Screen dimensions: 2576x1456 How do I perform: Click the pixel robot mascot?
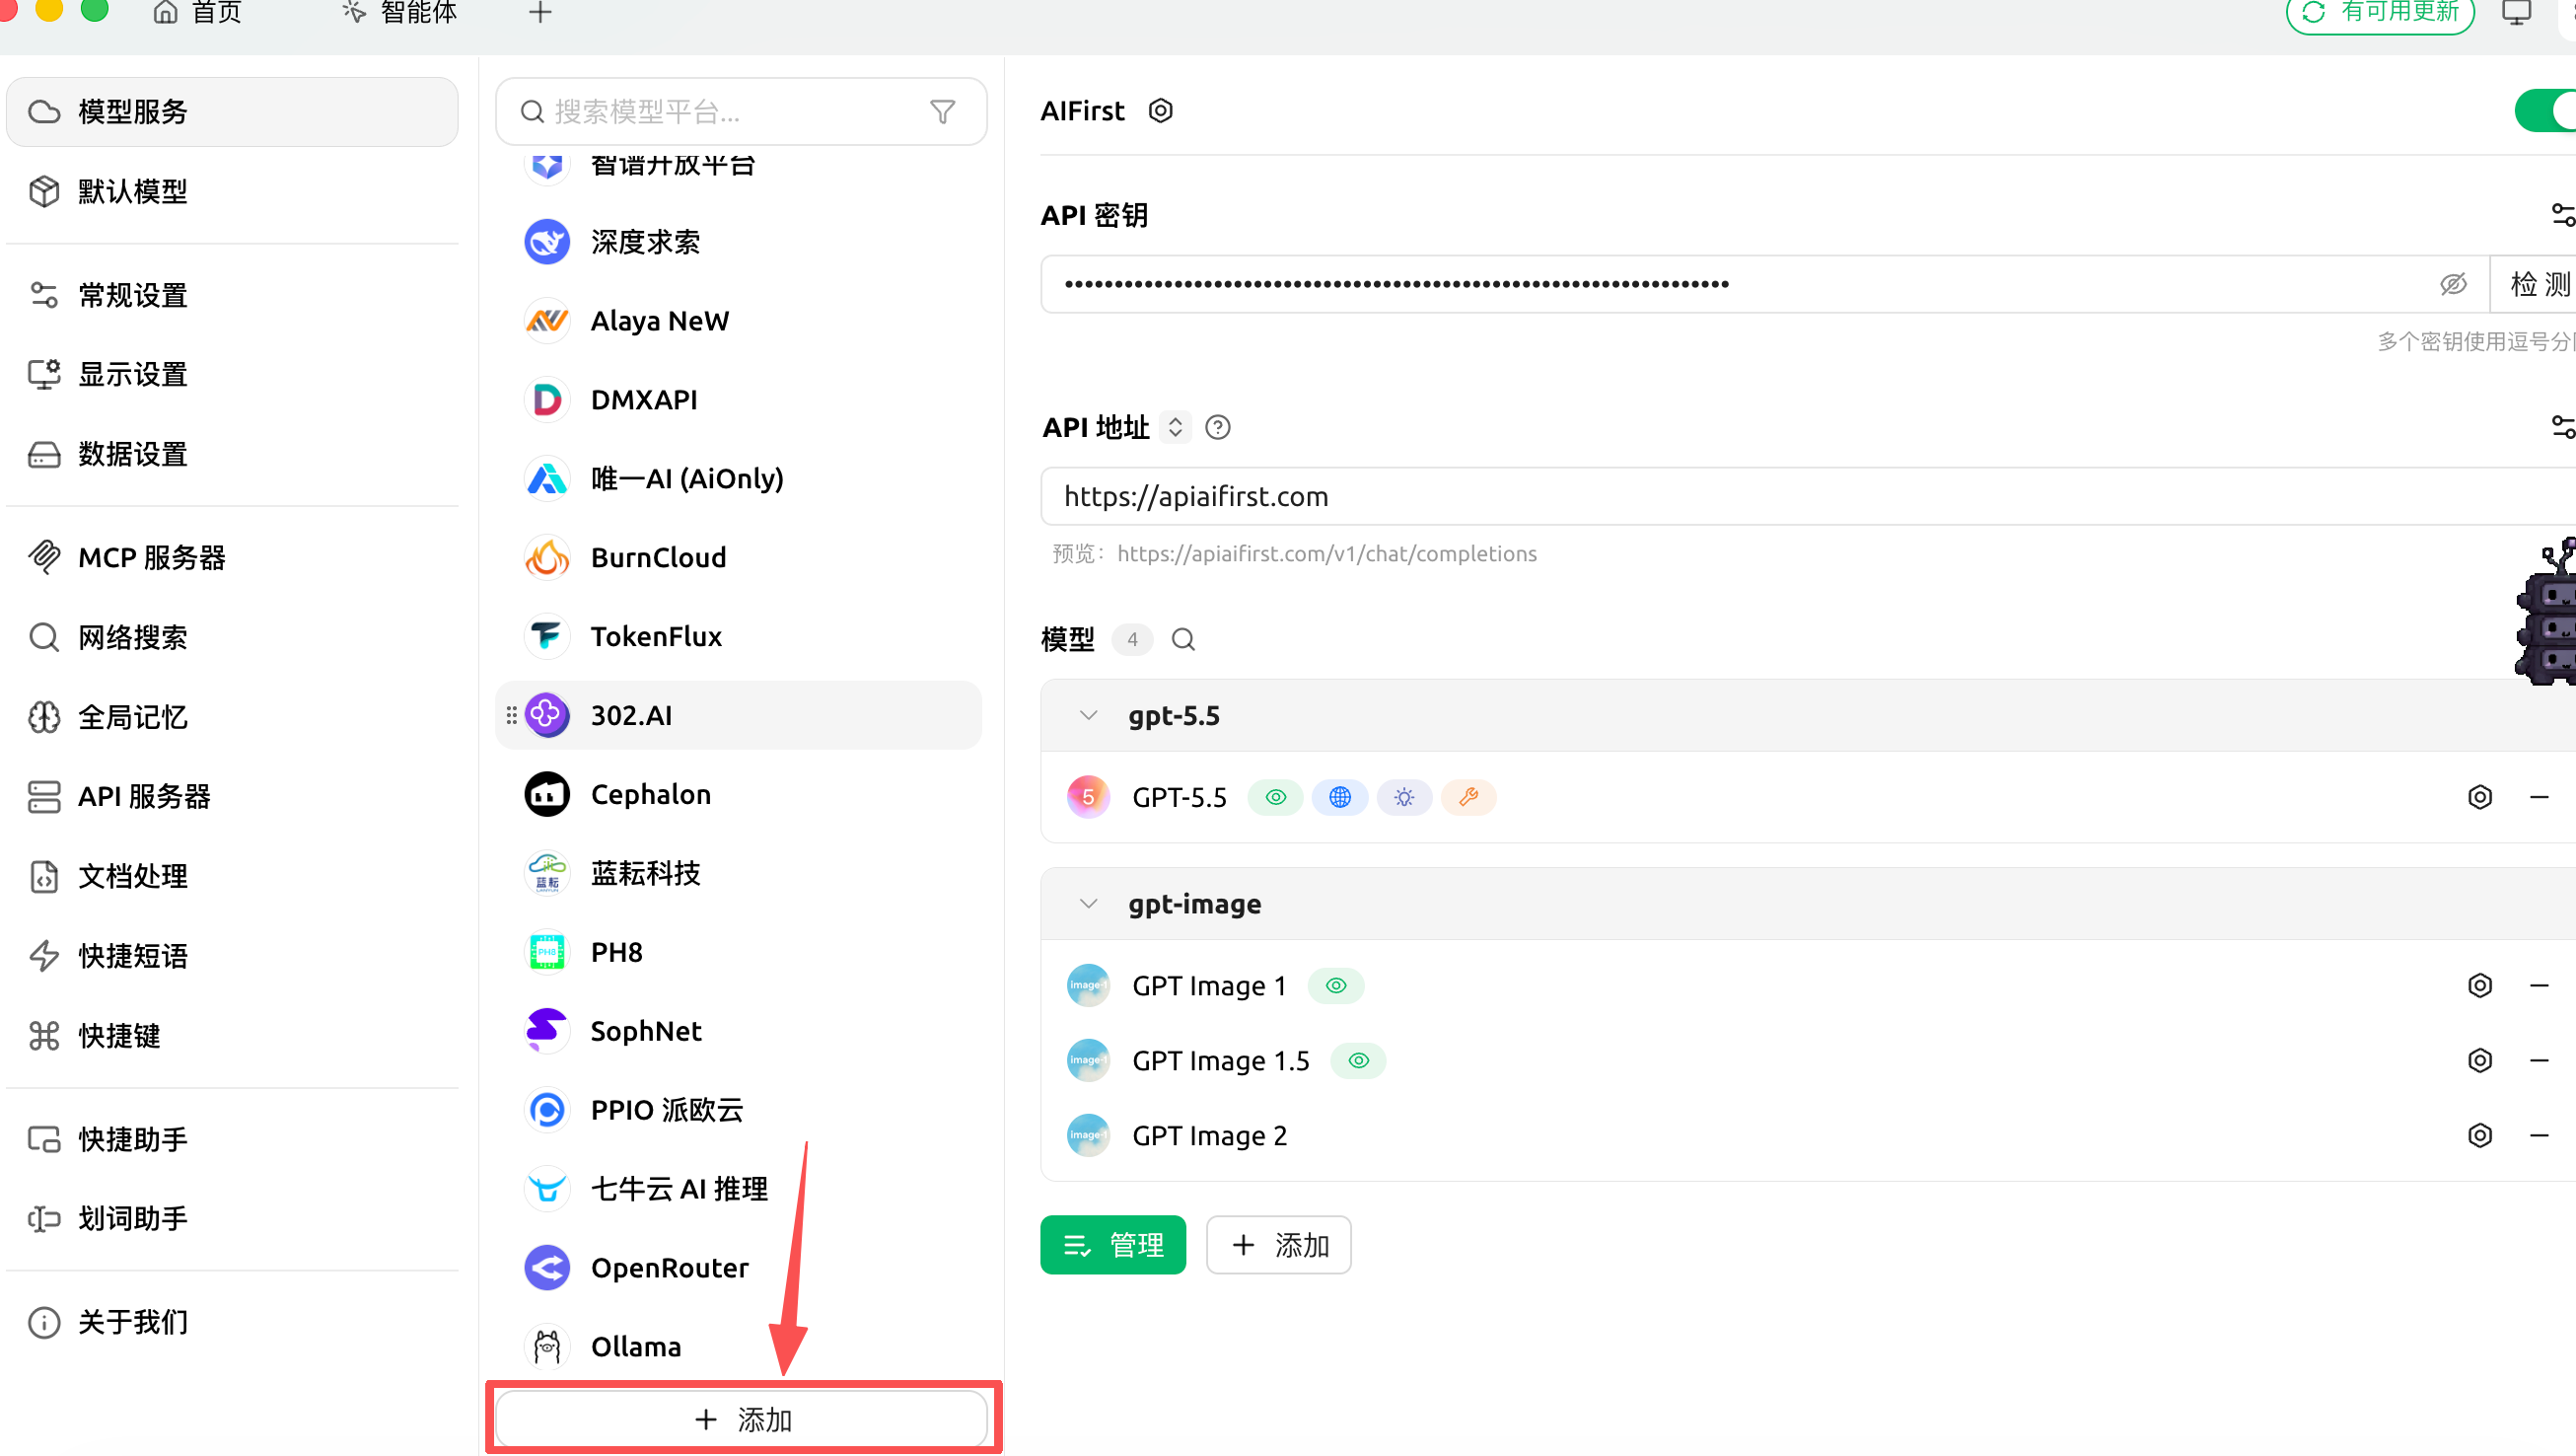point(2546,612)
